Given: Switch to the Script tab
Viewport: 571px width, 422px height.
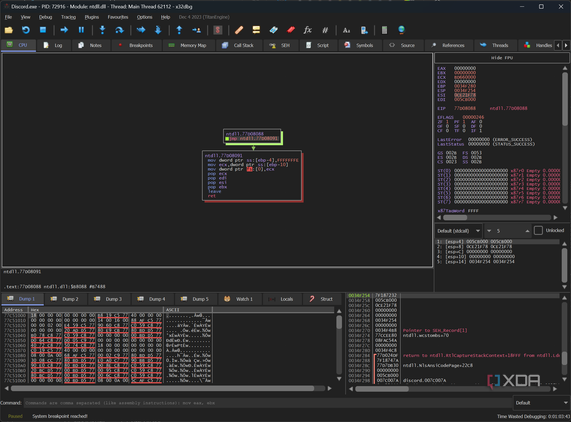Looking at the screenshot, I should 318,45.
